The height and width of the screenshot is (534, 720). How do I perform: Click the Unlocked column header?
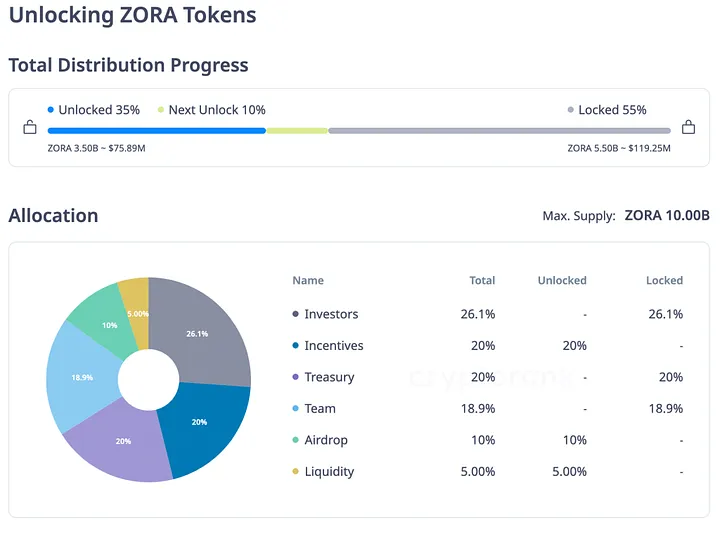562,281
